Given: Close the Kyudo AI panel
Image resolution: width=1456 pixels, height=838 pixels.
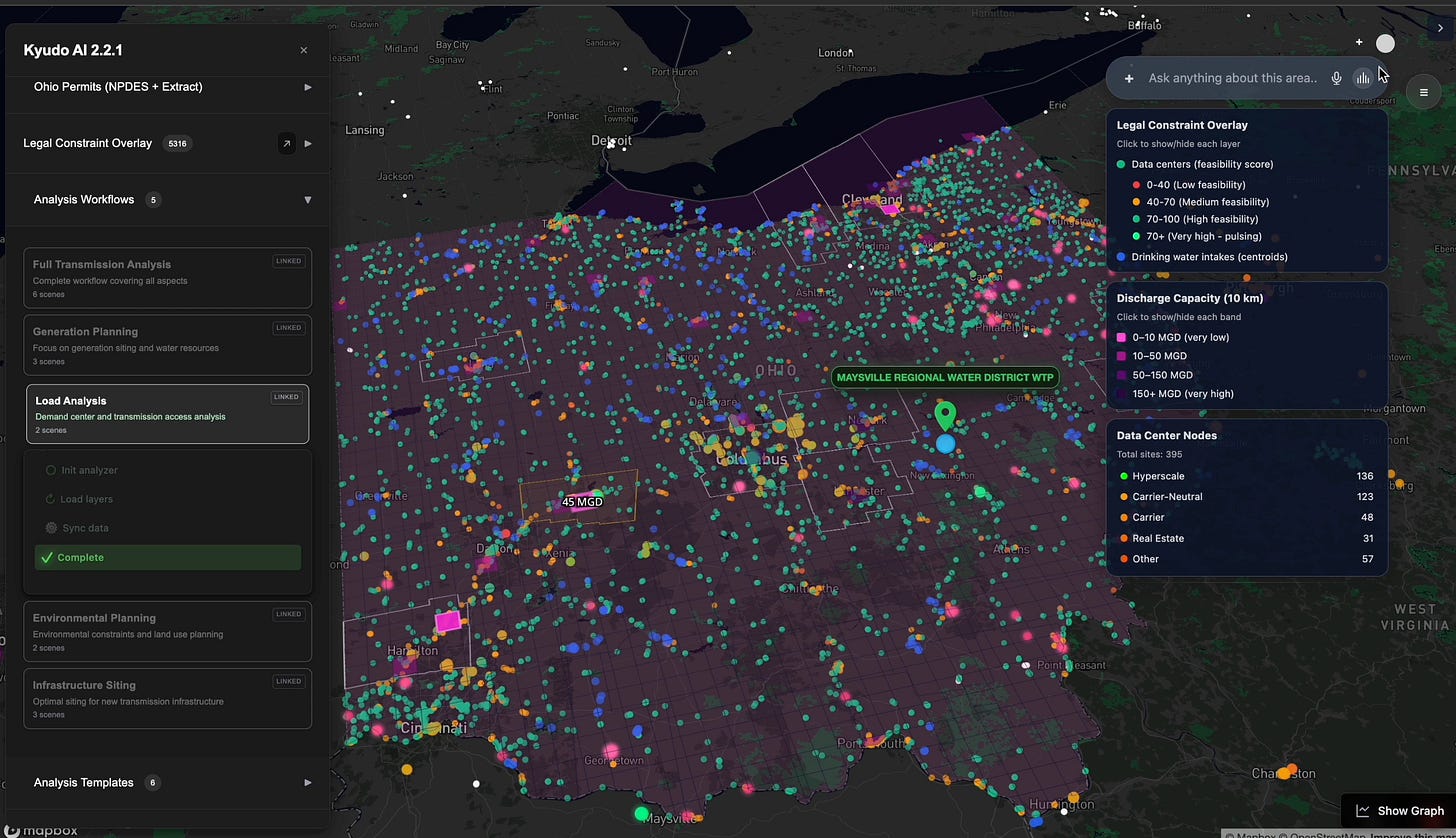Looking at the screenshot, I should click(304, 50).
